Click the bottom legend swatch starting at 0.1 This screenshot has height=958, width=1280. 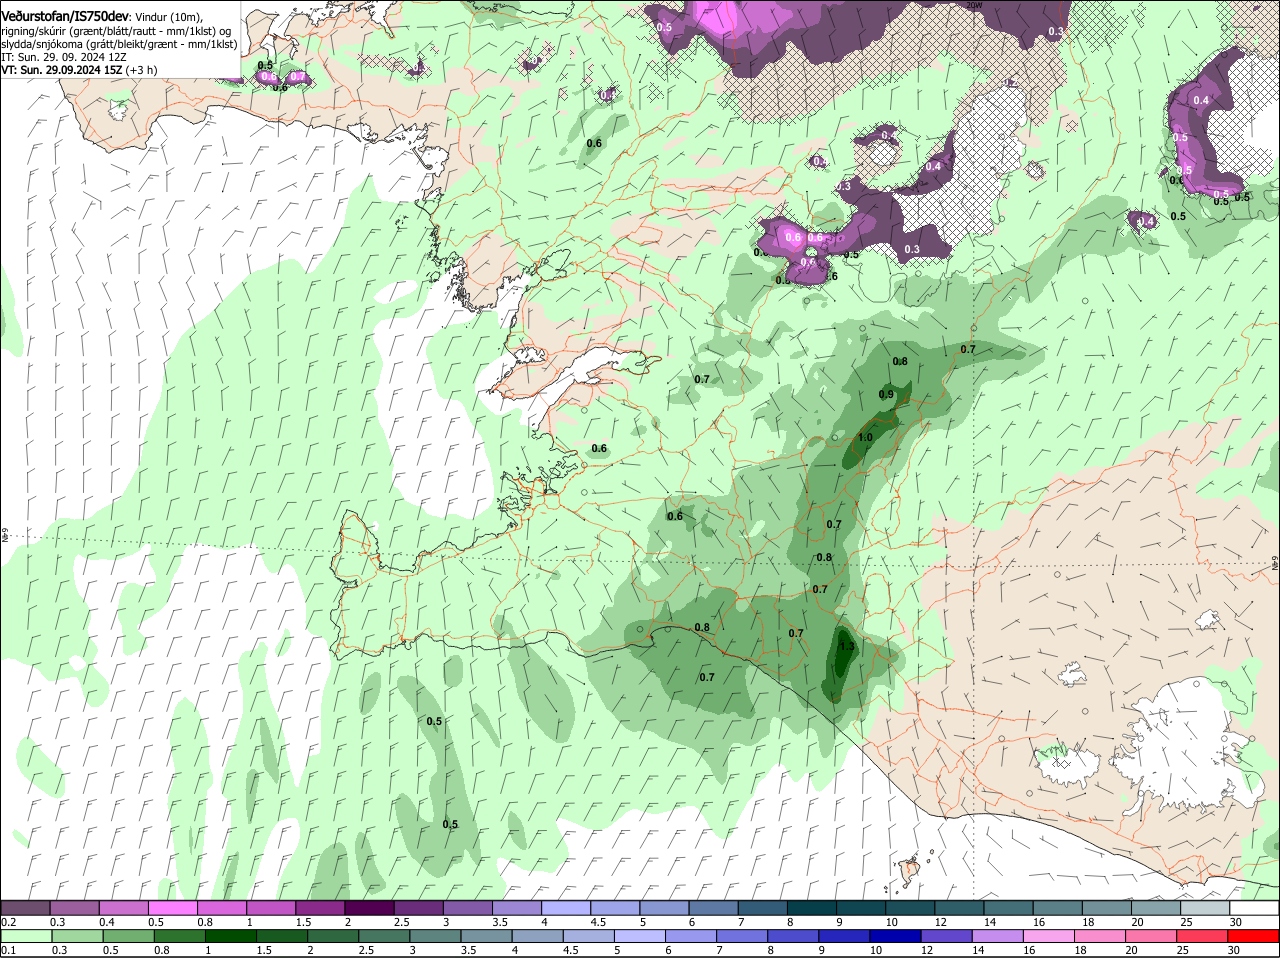(x=26, y=936)
